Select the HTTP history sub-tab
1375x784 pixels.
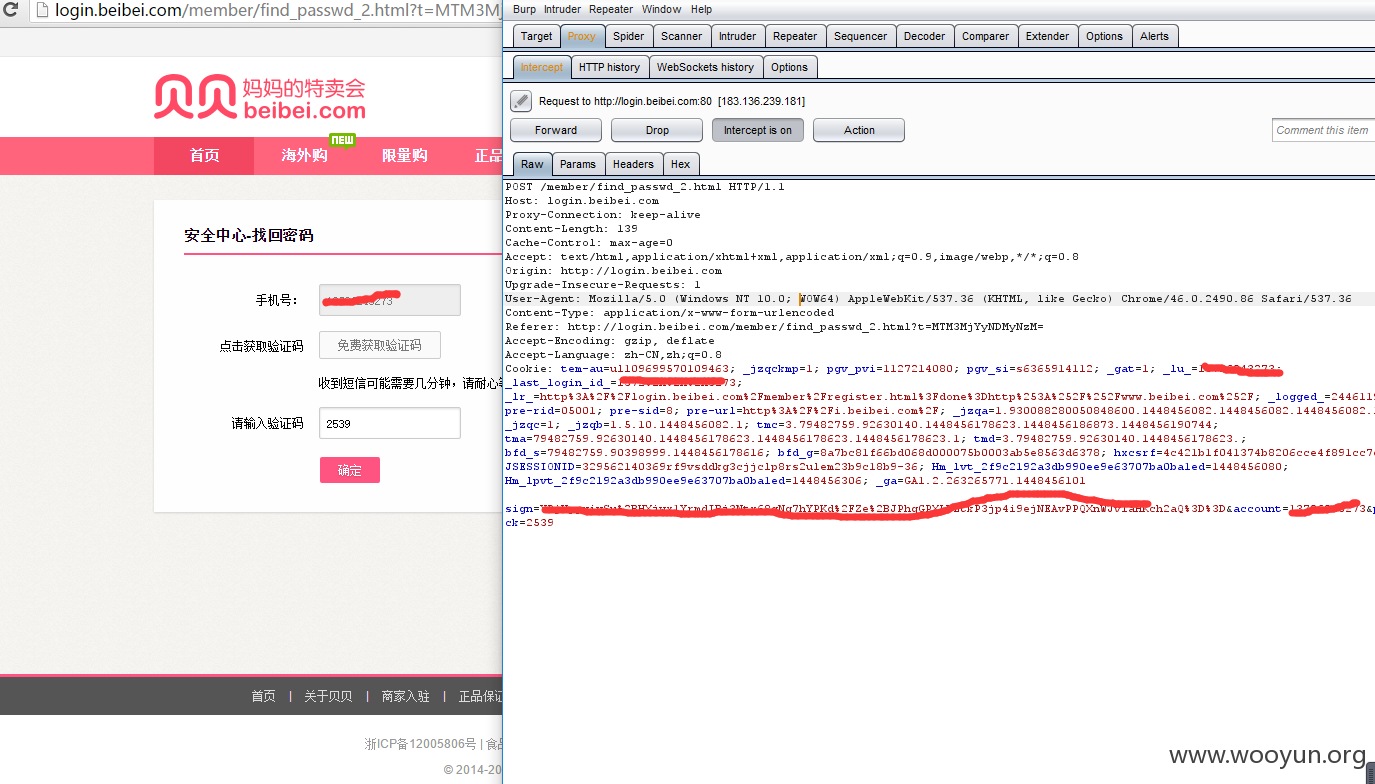pyautogui.click(x=609, y=67)
